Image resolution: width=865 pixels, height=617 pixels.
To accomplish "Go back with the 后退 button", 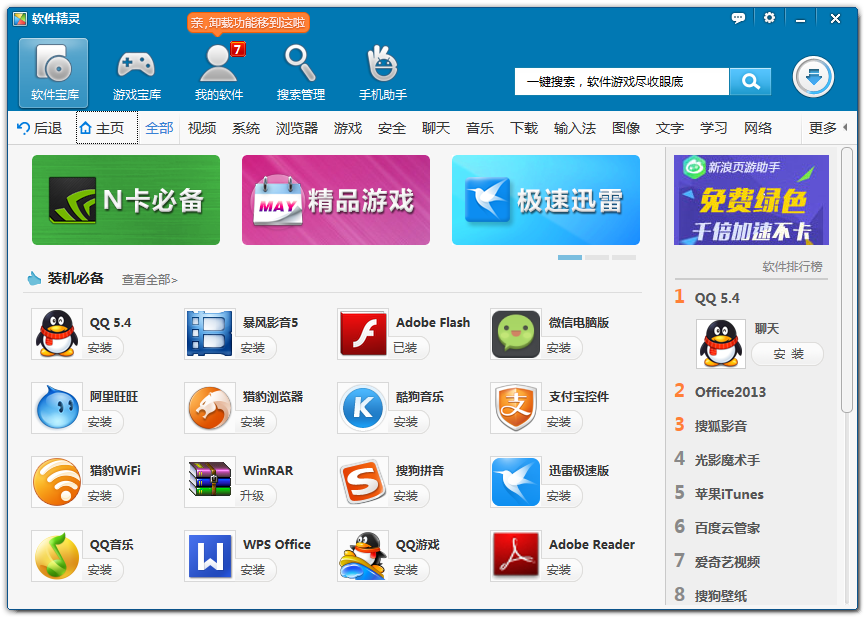I will point(40,128).
